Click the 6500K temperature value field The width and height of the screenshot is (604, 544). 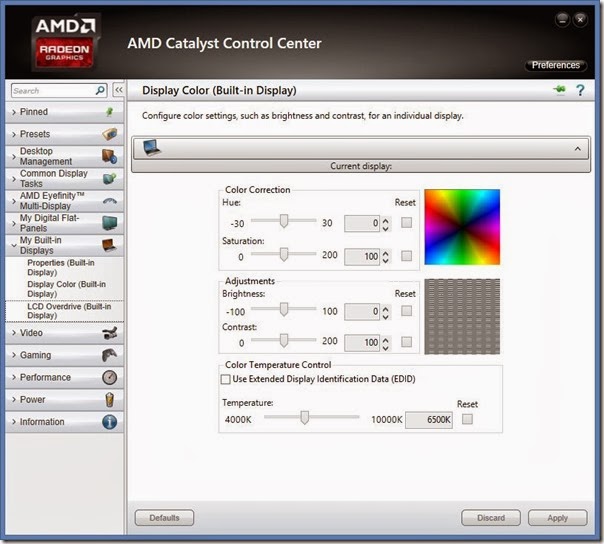coord(429,420)
